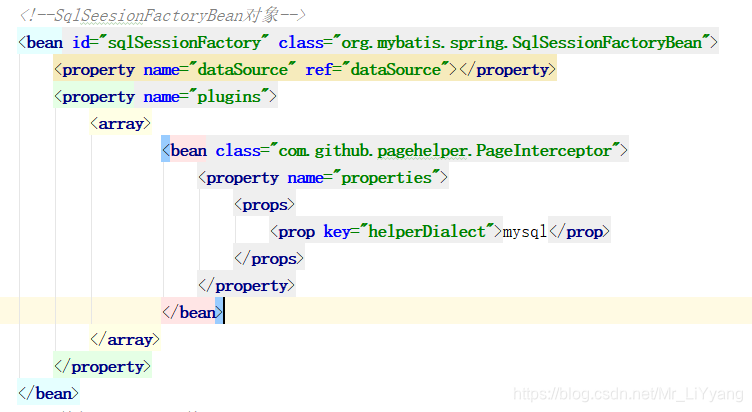Click the SqlSeesionFactoryBean comment line
752x412 pixels.
[162, 15]
